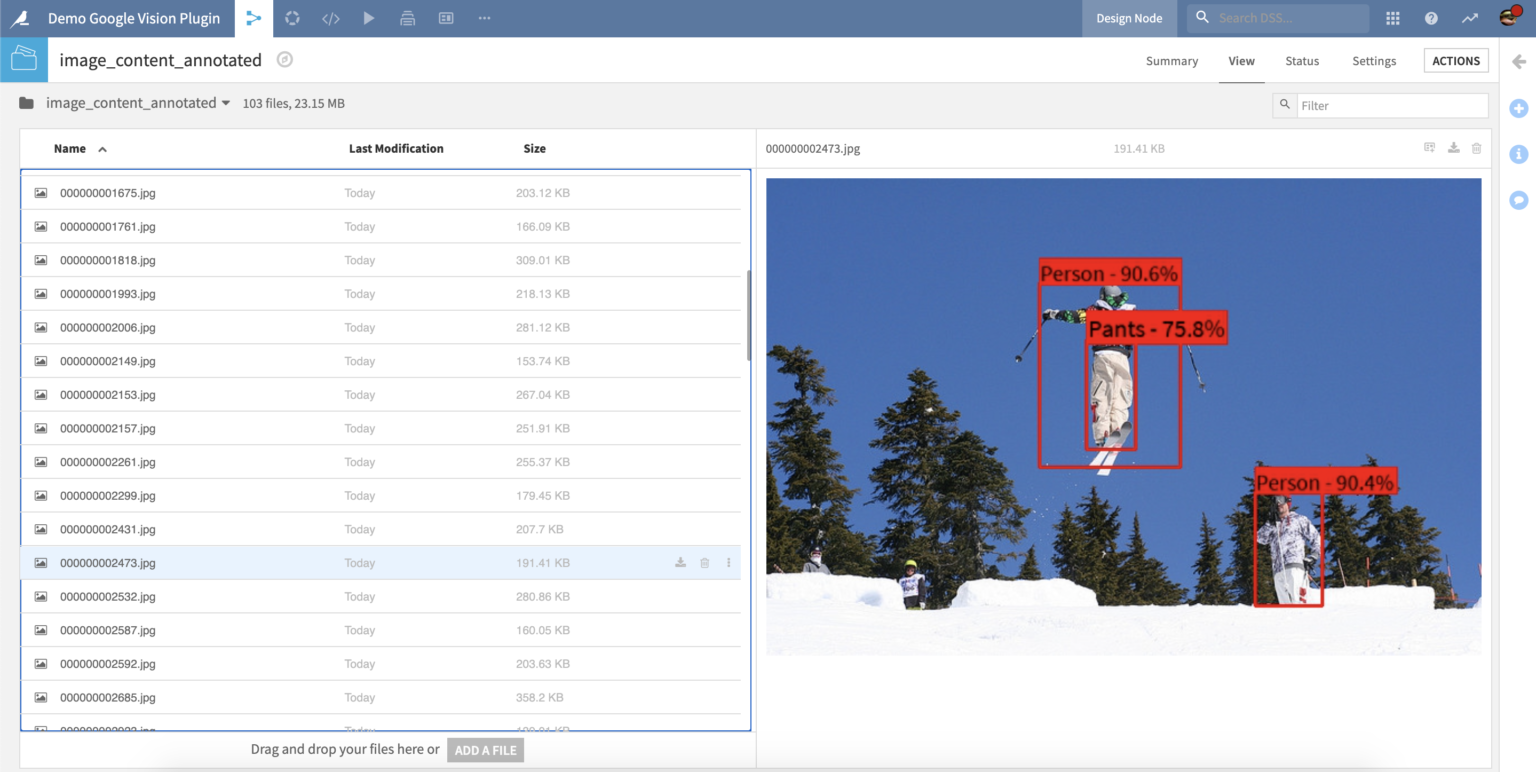
Task: Delete the previewed image via the trash icon
Action: [1477, 147]
